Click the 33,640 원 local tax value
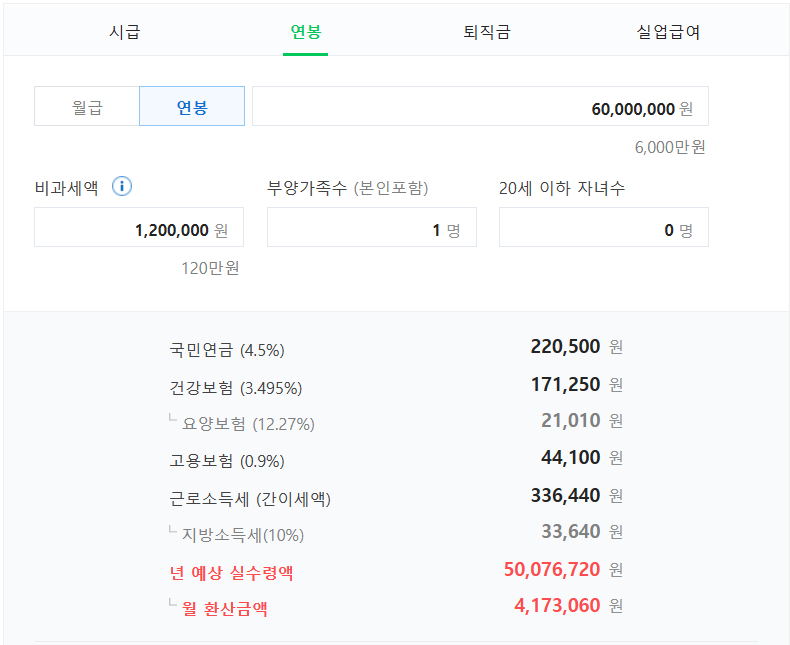Image resolution: width=790 pixels, height=645 pixels. (x=582, y=532)
